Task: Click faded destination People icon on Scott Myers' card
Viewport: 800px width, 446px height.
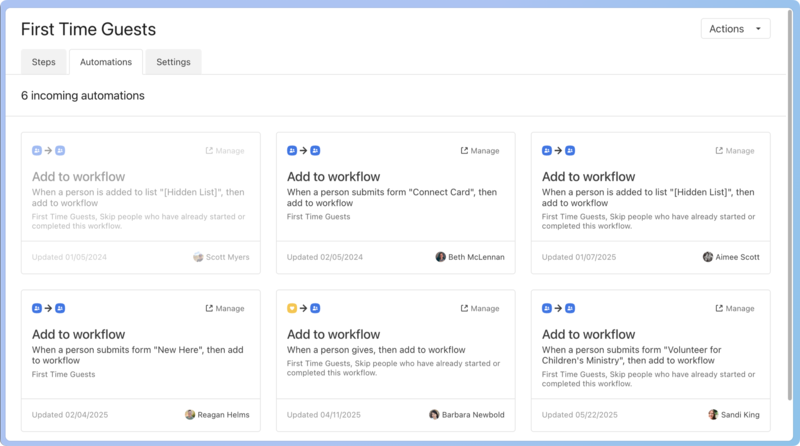Action: pyautogui.click(x=60, y=151)
